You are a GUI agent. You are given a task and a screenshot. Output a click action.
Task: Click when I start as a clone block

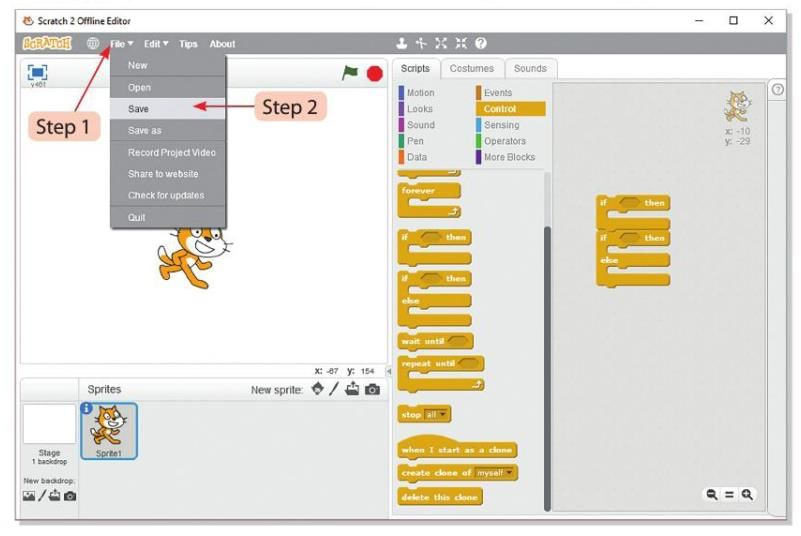(457, 450)
